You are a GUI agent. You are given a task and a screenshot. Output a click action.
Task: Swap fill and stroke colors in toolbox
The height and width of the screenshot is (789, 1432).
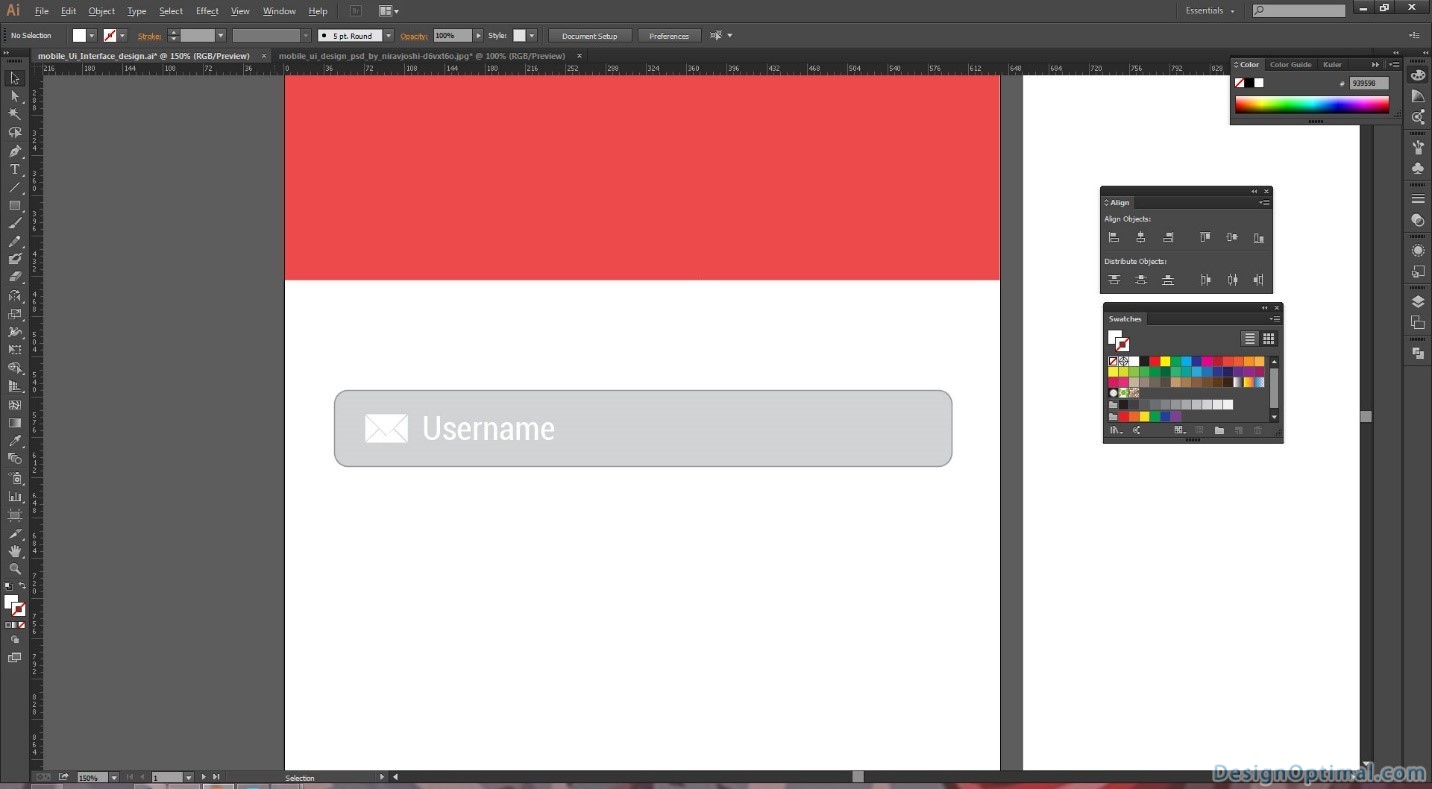pyautogui.click(x=22, y=586)
